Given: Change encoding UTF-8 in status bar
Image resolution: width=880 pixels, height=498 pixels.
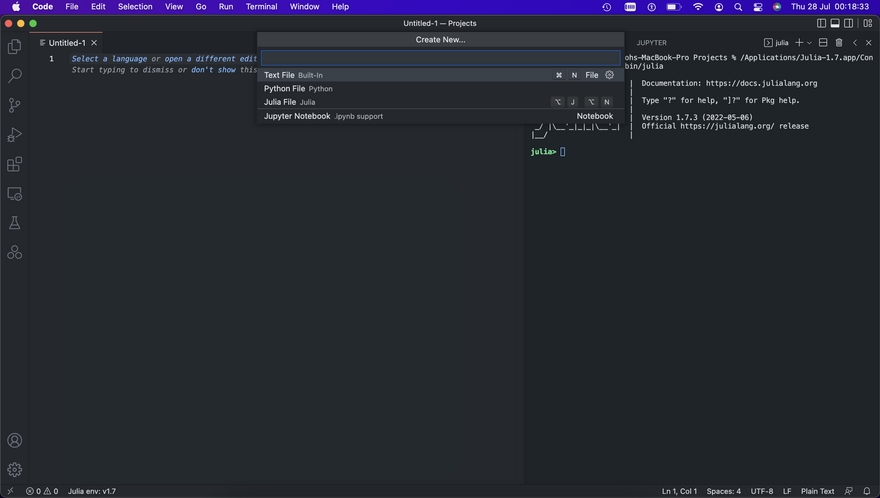Looking at the screenshot, I should pyautogui.click(x=762, y=491).
